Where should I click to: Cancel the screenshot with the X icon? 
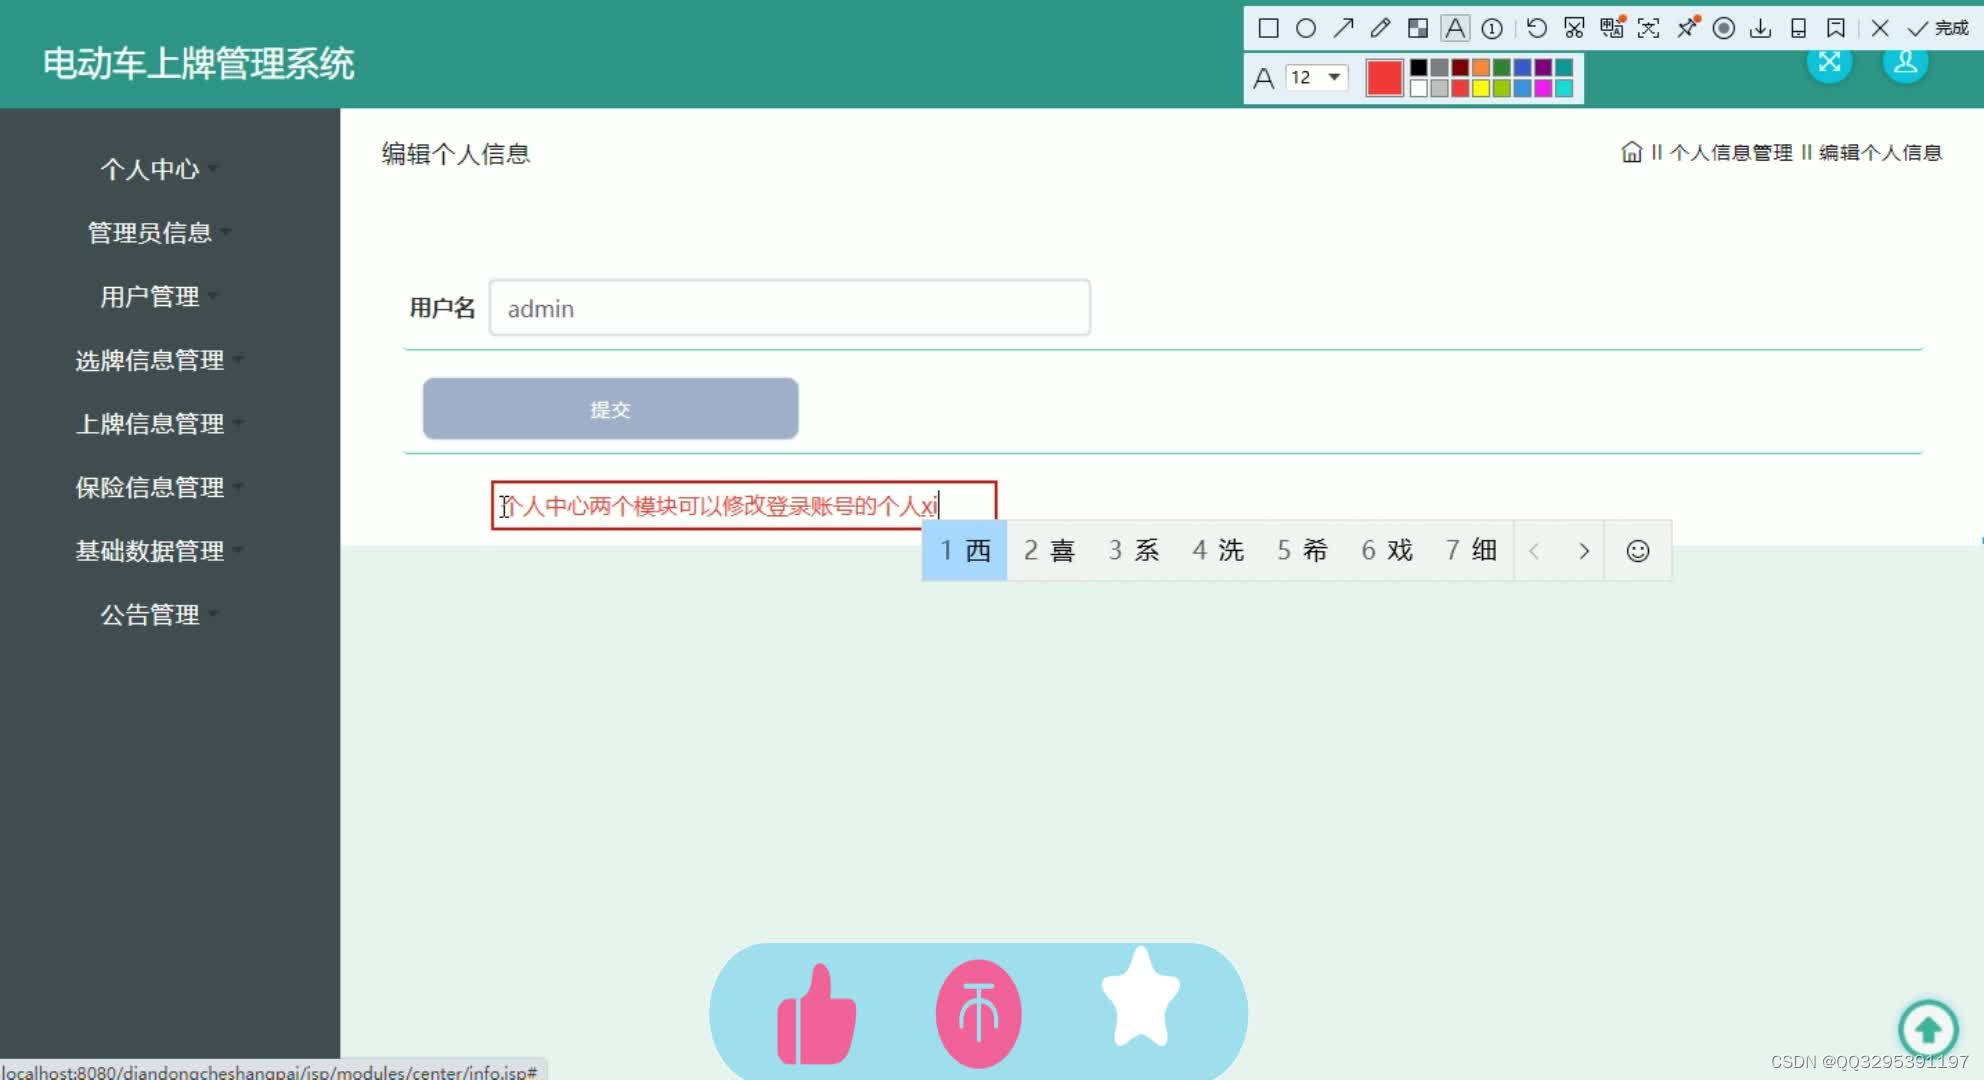pyautogui.click(x=1880, y=28)
